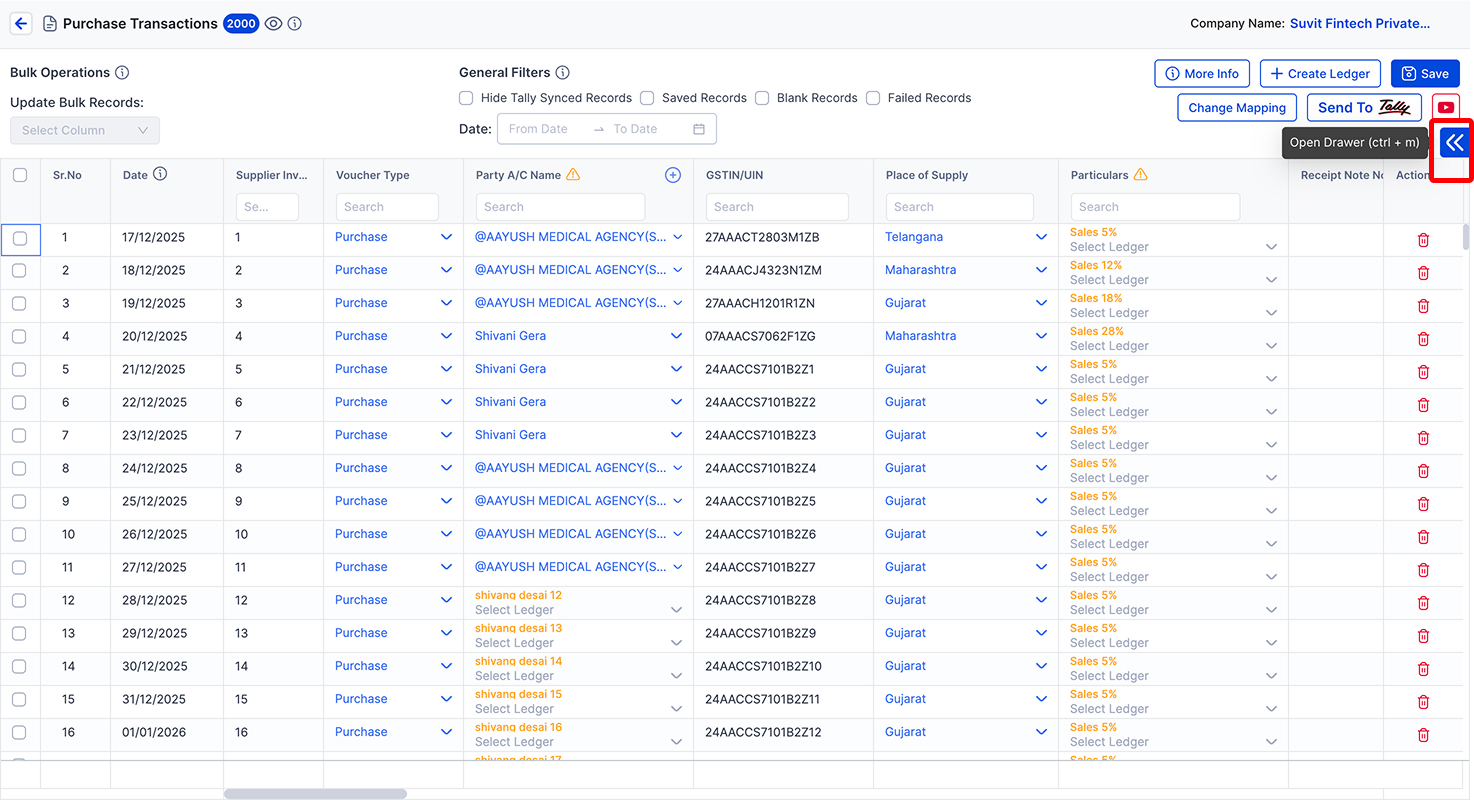
Task: Click the Create Ledger button
Action: click(1320, 74)
